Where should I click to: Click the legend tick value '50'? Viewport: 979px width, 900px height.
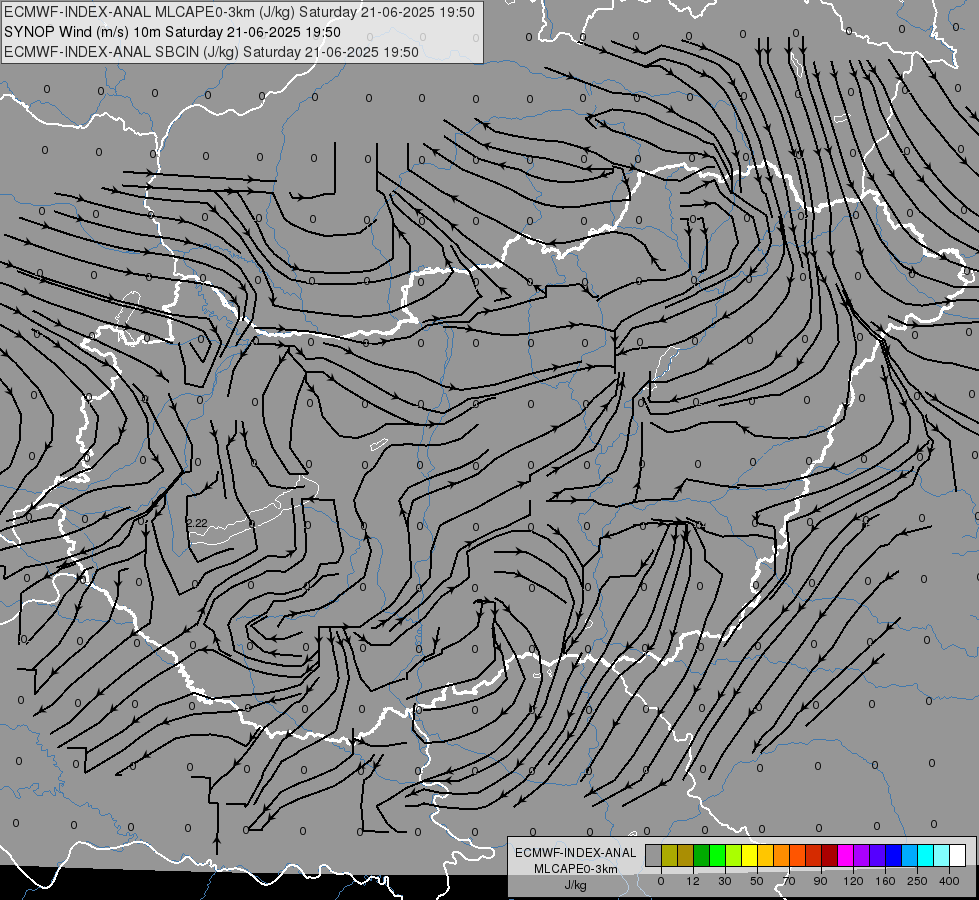(x=757, y=881)
